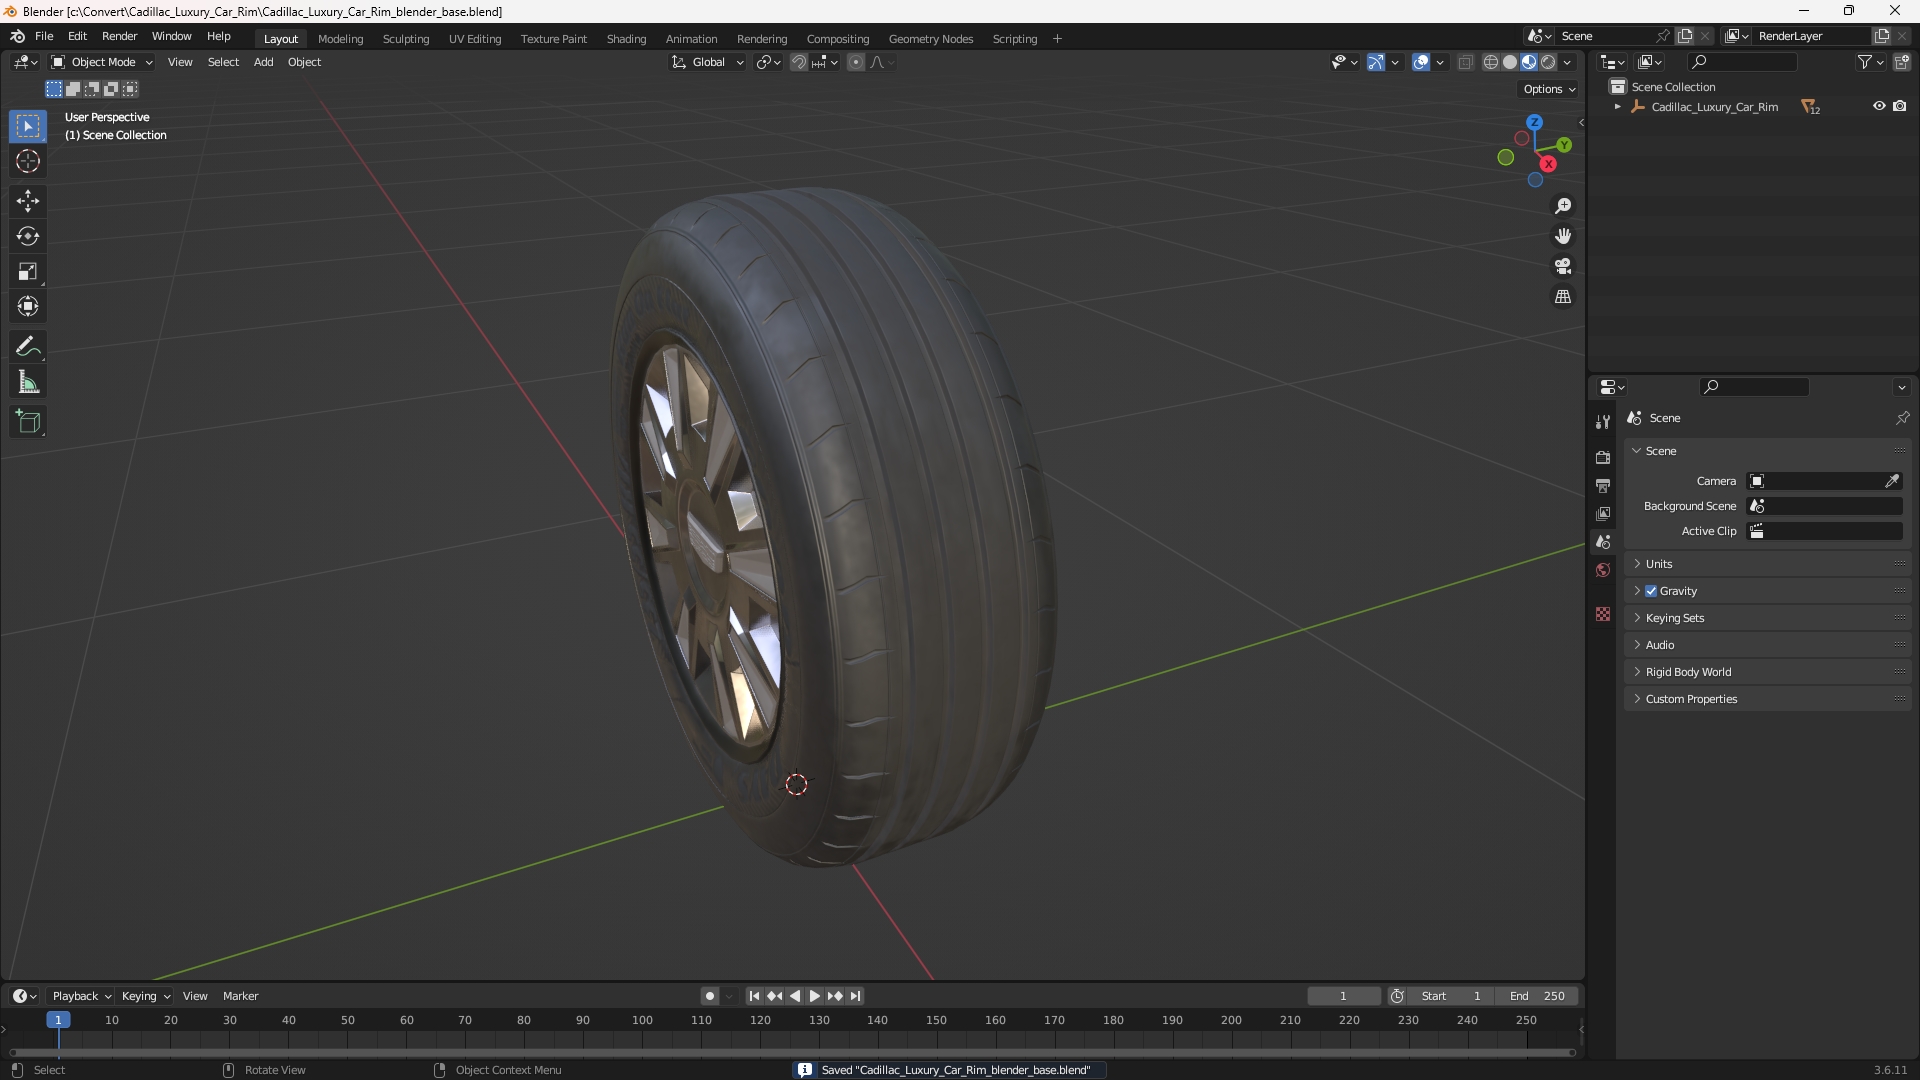Image resolution: width=1920 pixels, height=1080 pixels.
Task: Click the Zoom viewport magnifier icon
Action: click(x=1563, y=206)
